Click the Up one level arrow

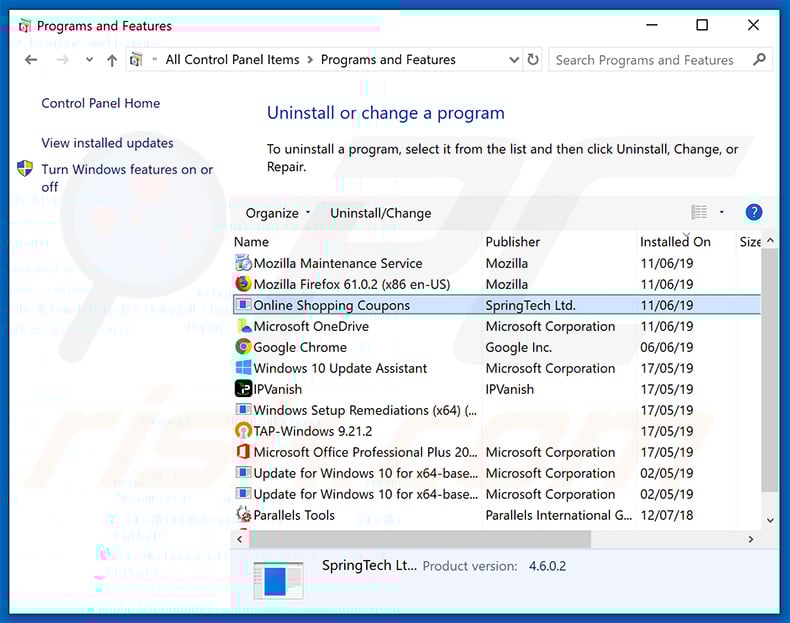click(x=112, y=60)
